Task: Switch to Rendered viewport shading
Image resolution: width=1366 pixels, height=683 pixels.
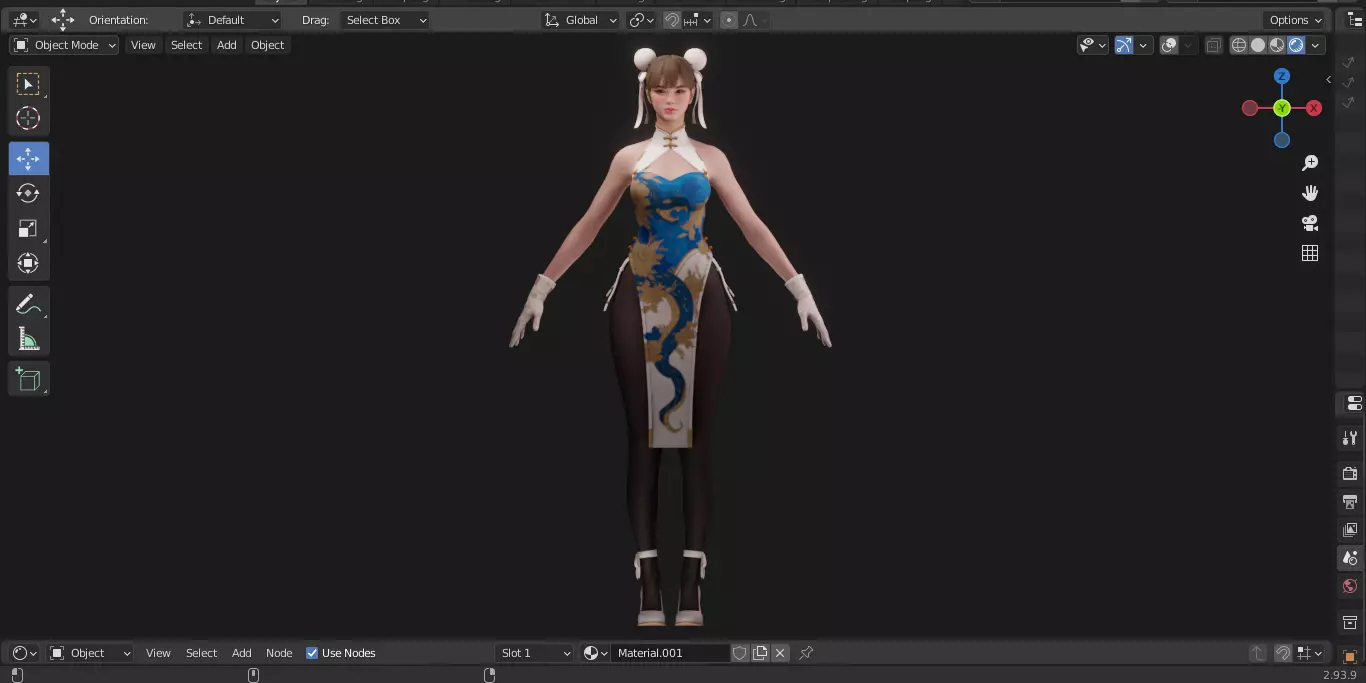Action: point(1296,45)
